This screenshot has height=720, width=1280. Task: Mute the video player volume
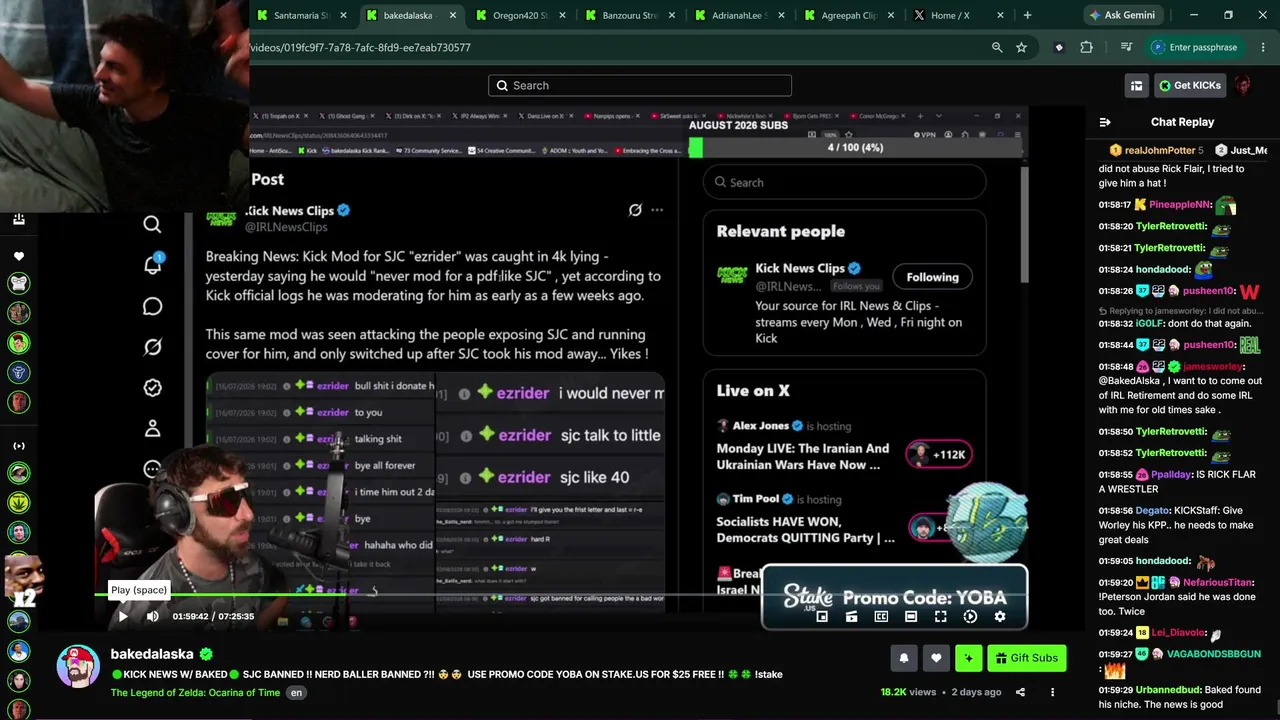[x=152, y=616]
